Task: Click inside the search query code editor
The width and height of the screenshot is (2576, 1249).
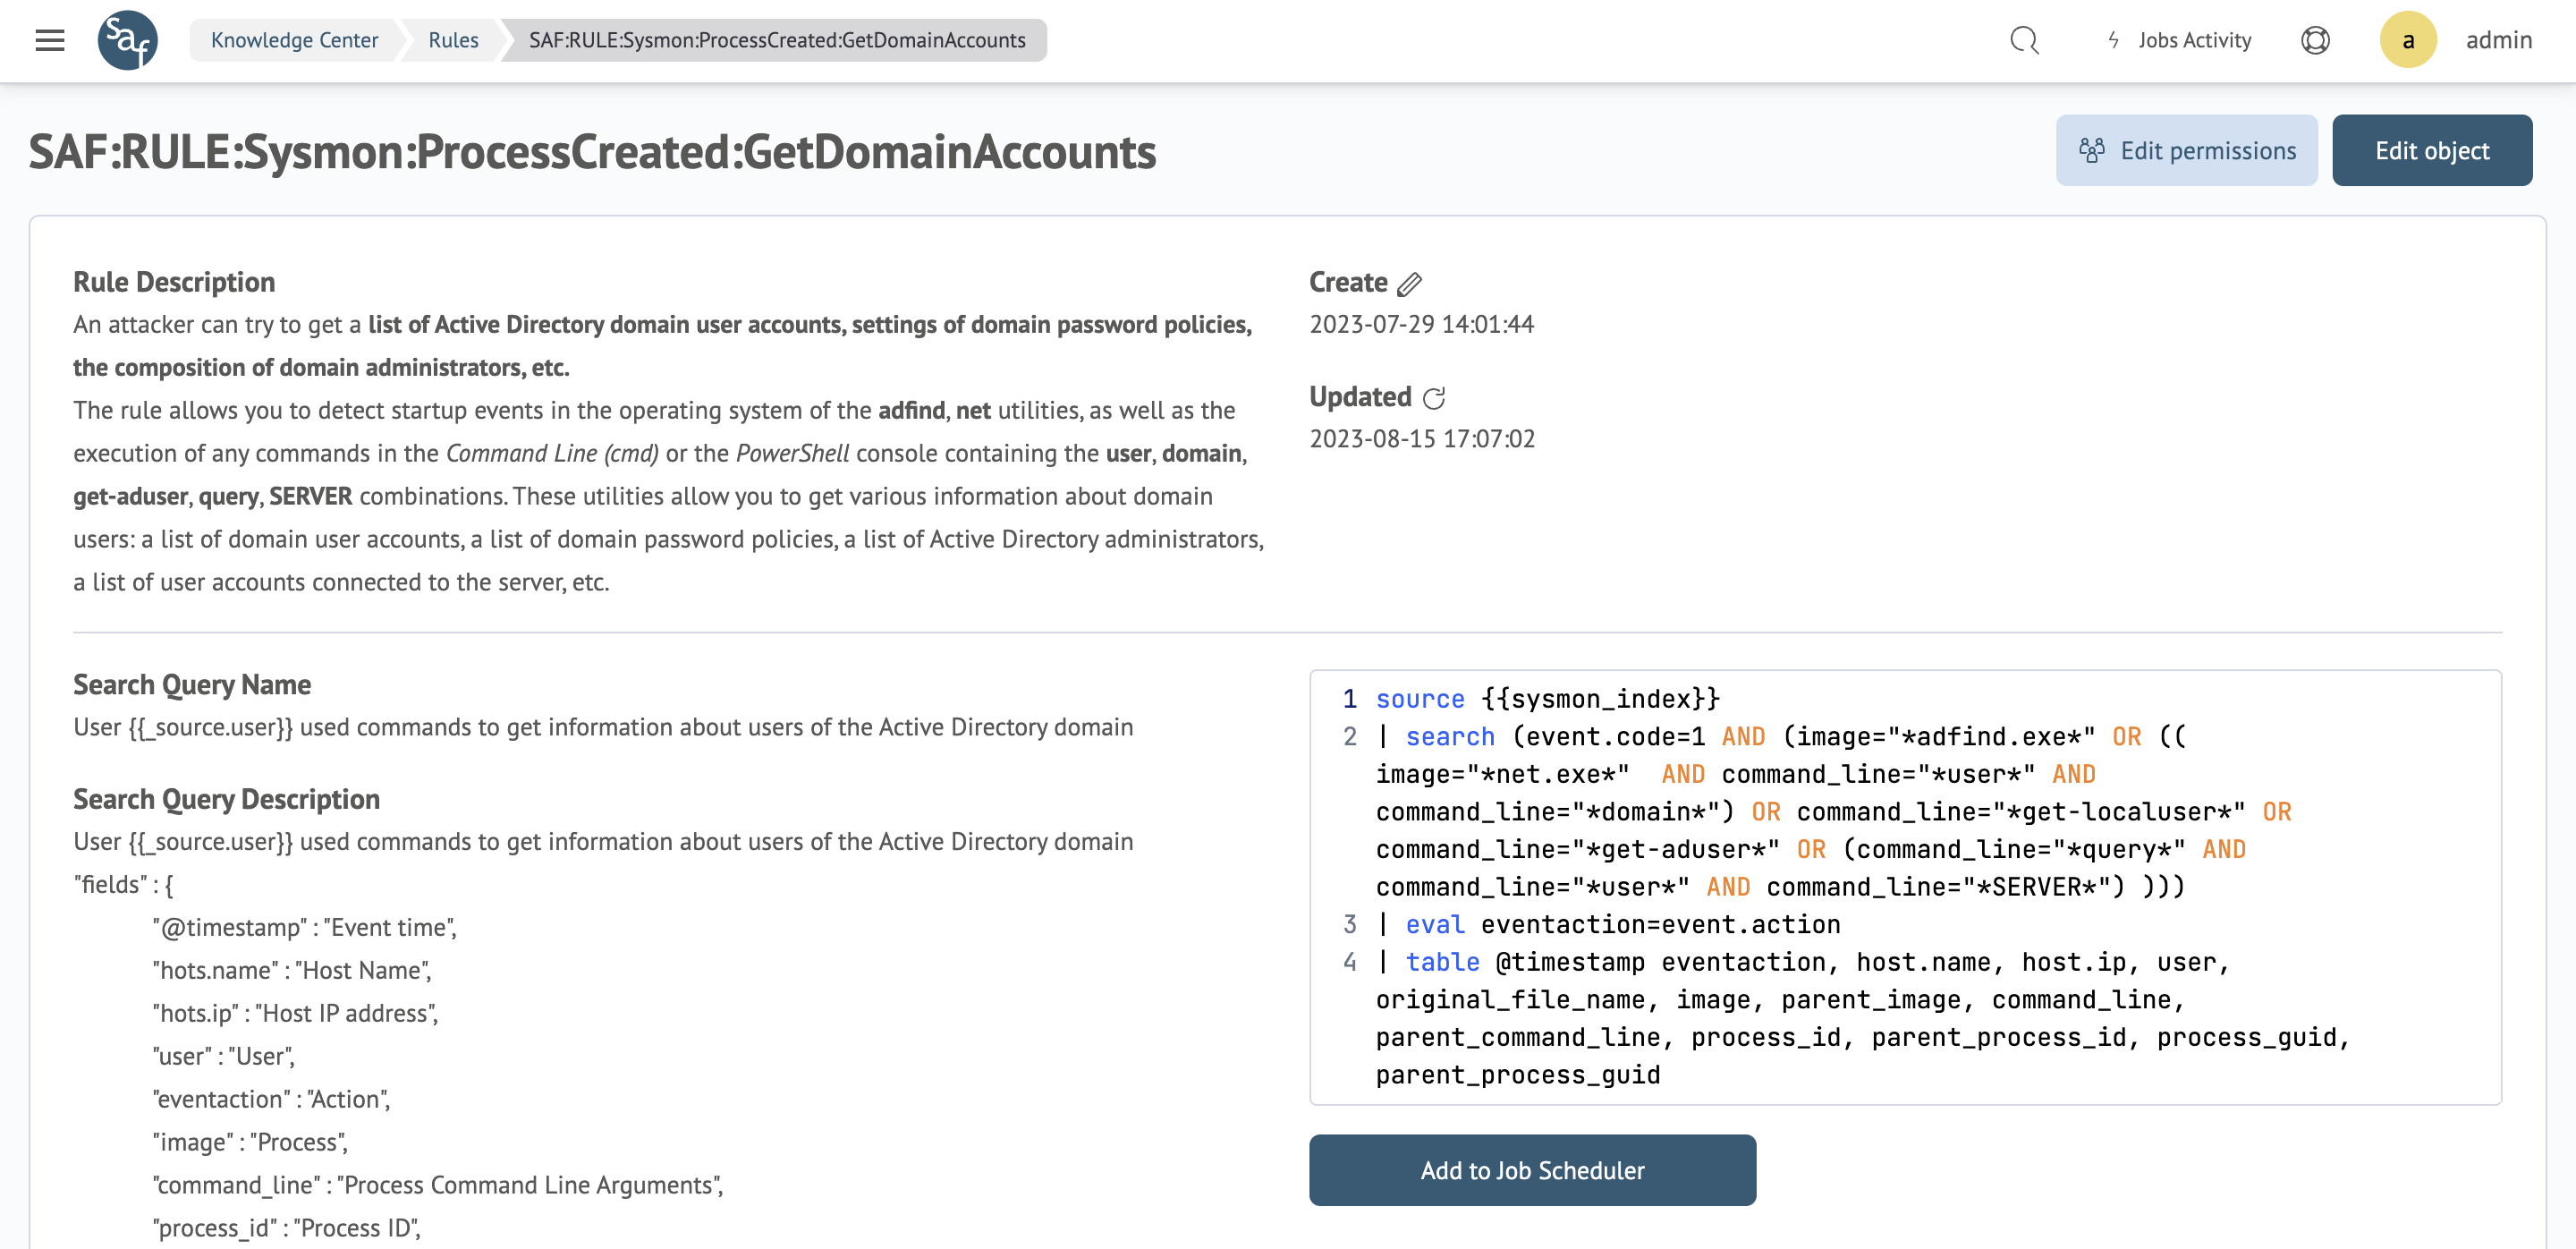Action: coord(1900,886)
